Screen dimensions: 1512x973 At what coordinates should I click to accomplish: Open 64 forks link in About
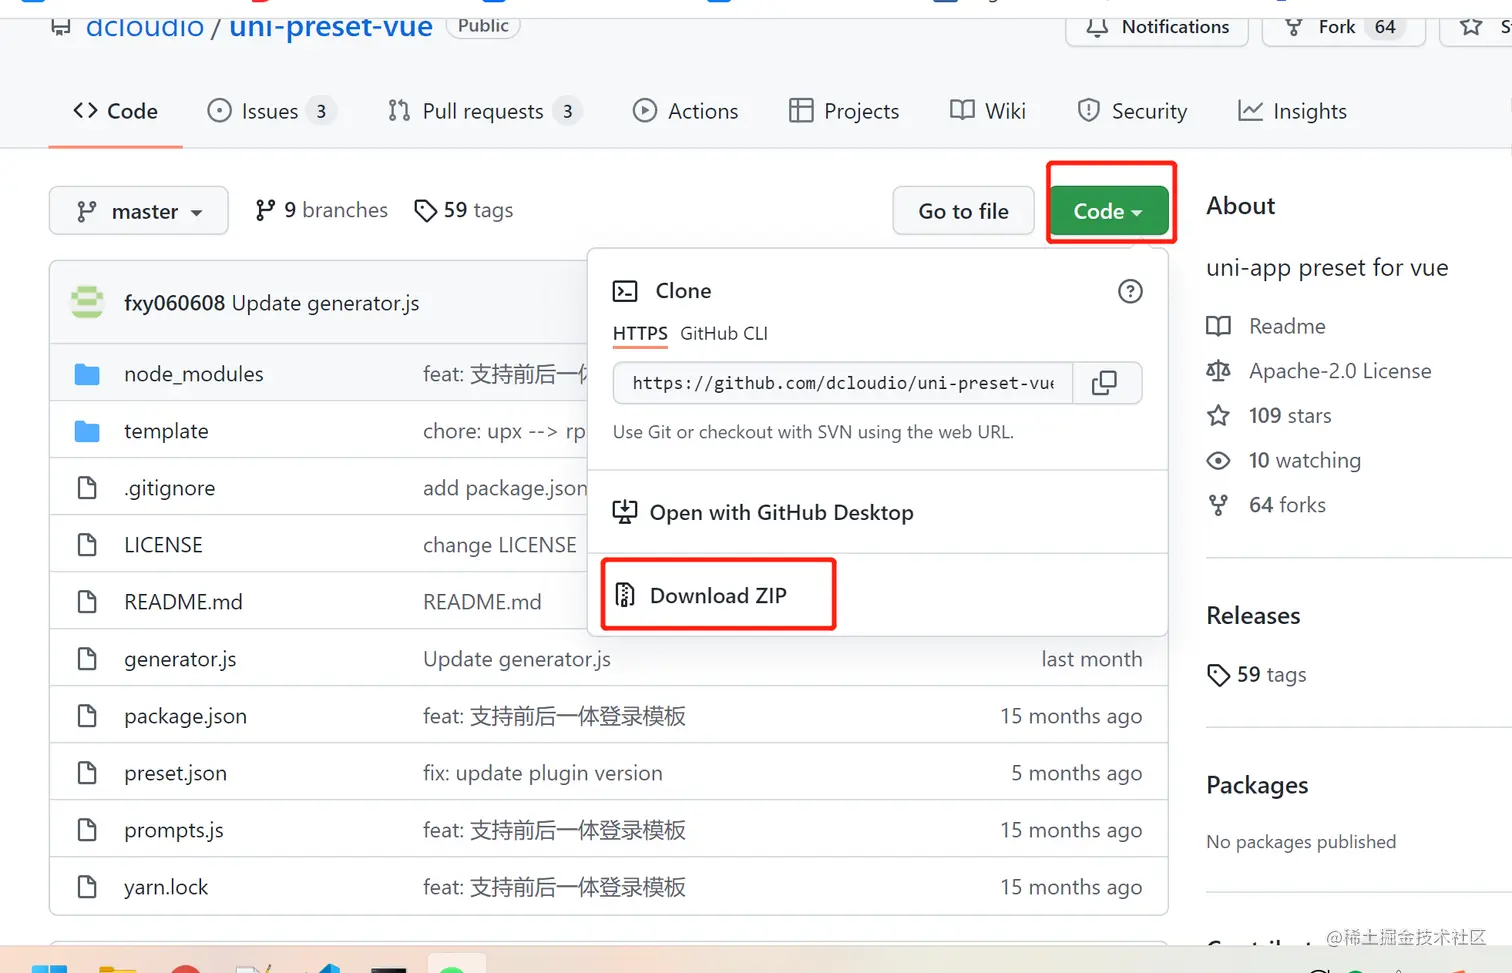pyautogui.click(x=1287, y=505)
